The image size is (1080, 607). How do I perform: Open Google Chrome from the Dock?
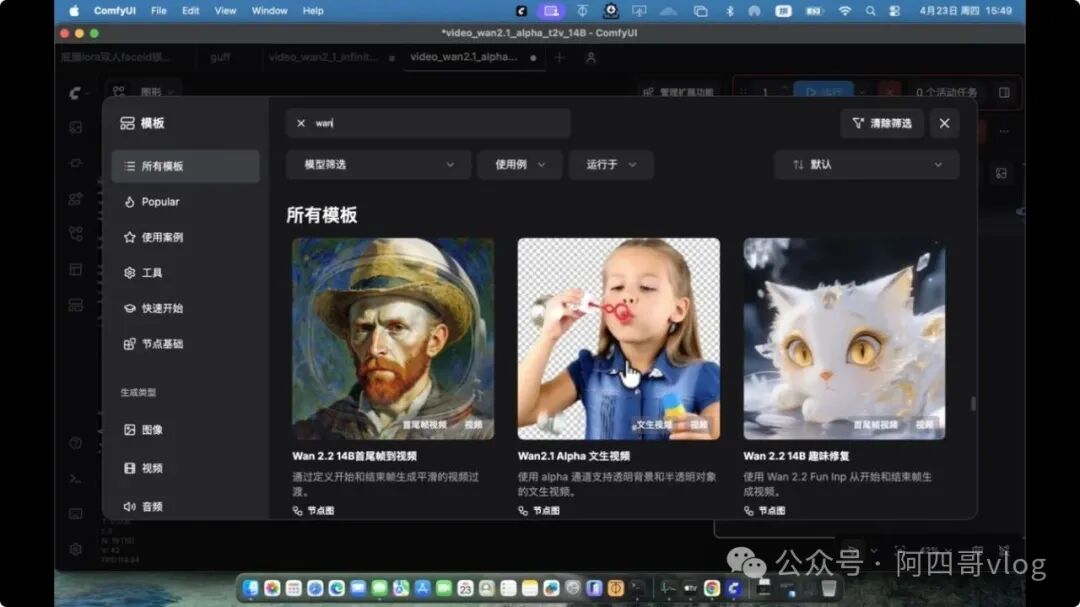click(x=712, y=588)
